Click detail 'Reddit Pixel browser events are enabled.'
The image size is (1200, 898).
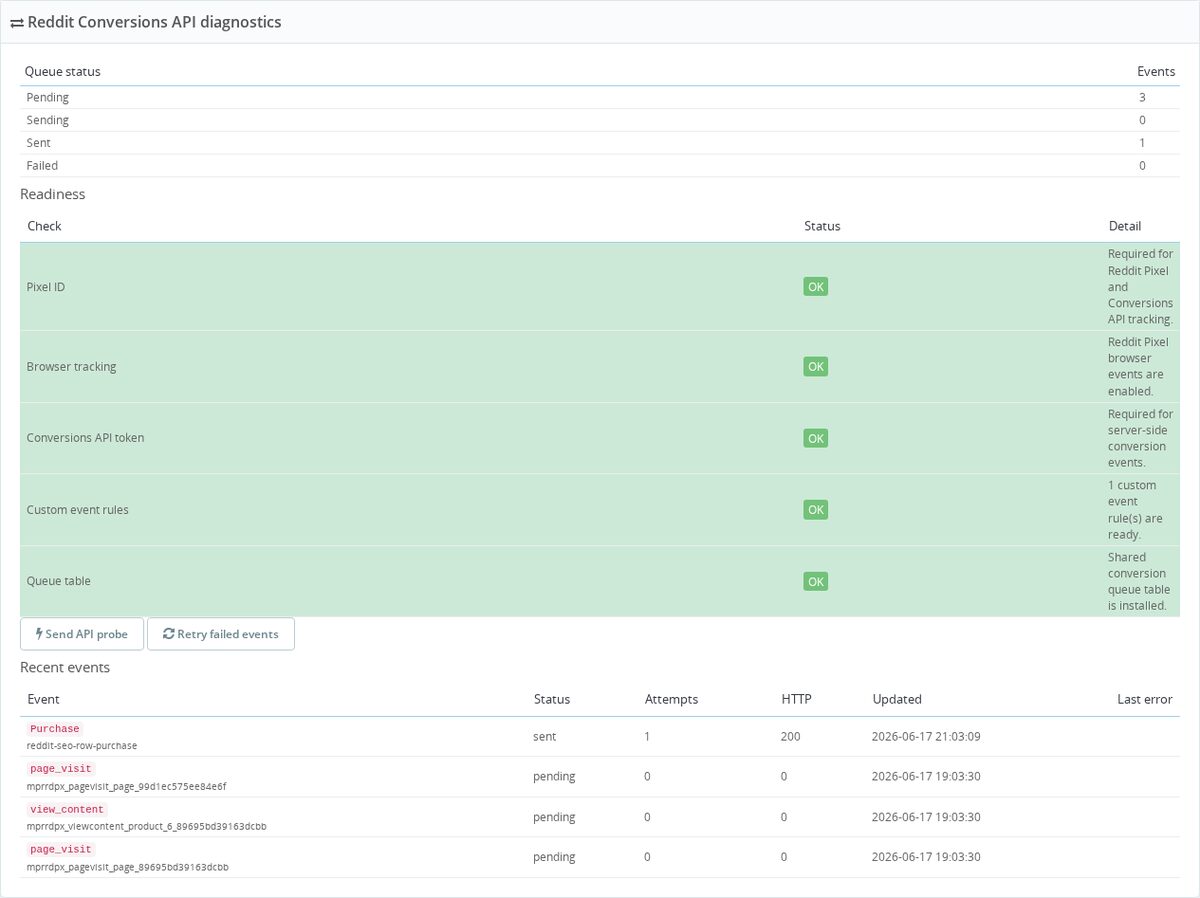pos(1138,367)
